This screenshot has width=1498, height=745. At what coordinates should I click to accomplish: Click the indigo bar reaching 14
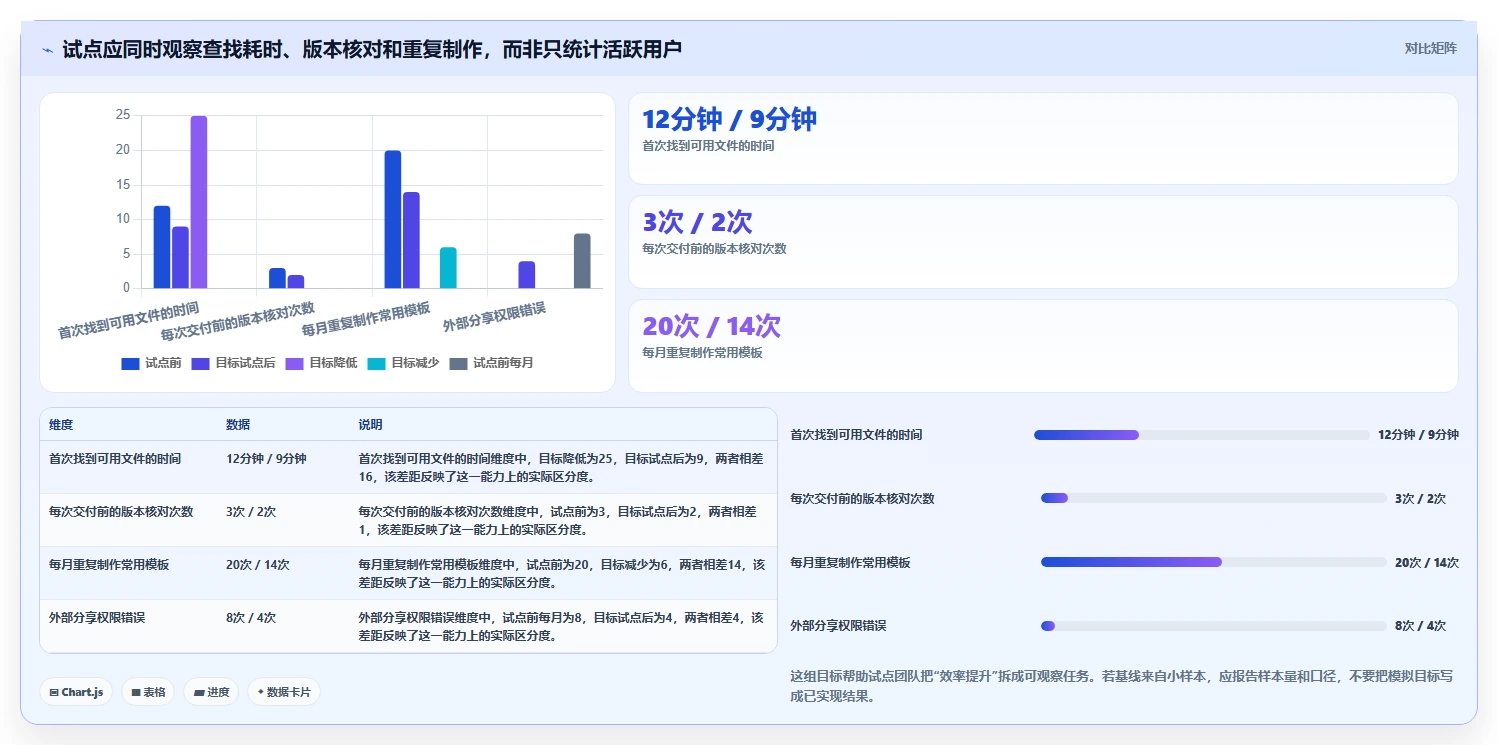point(411,240)
